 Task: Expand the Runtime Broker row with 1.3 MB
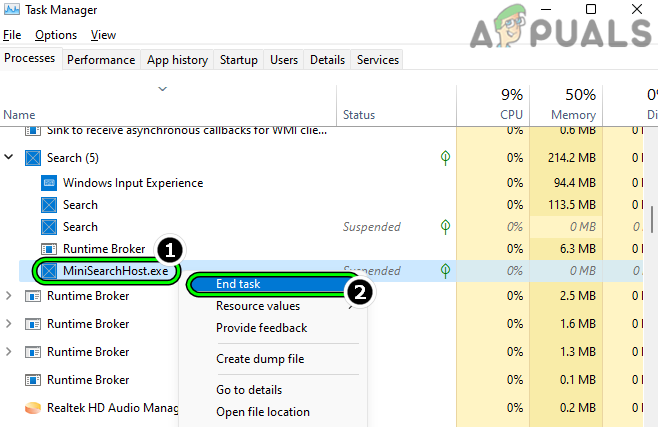pos(8,351)
